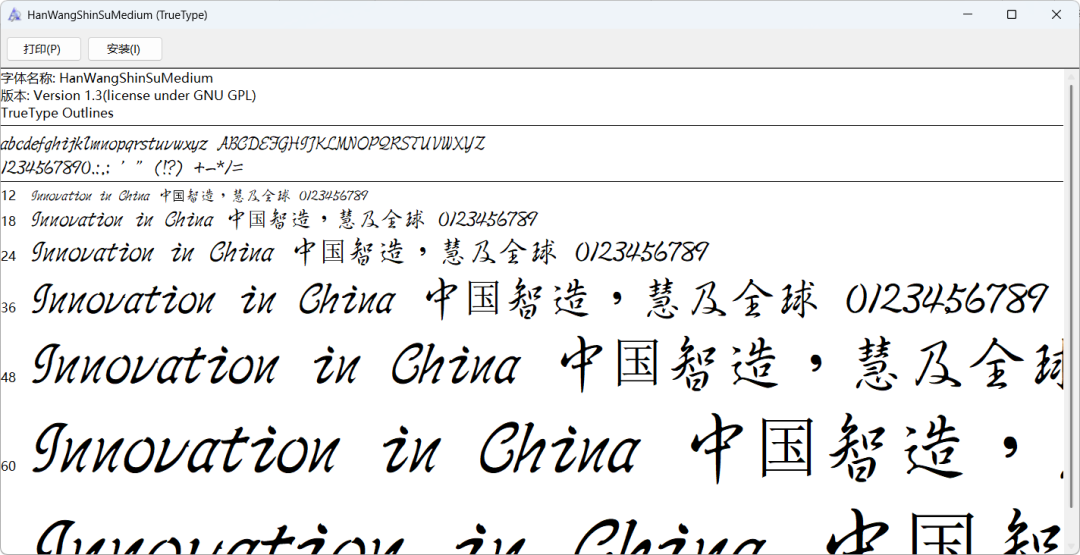Click the size label 24
This screenshot has width=1080, height=555.
click(8, 256)
